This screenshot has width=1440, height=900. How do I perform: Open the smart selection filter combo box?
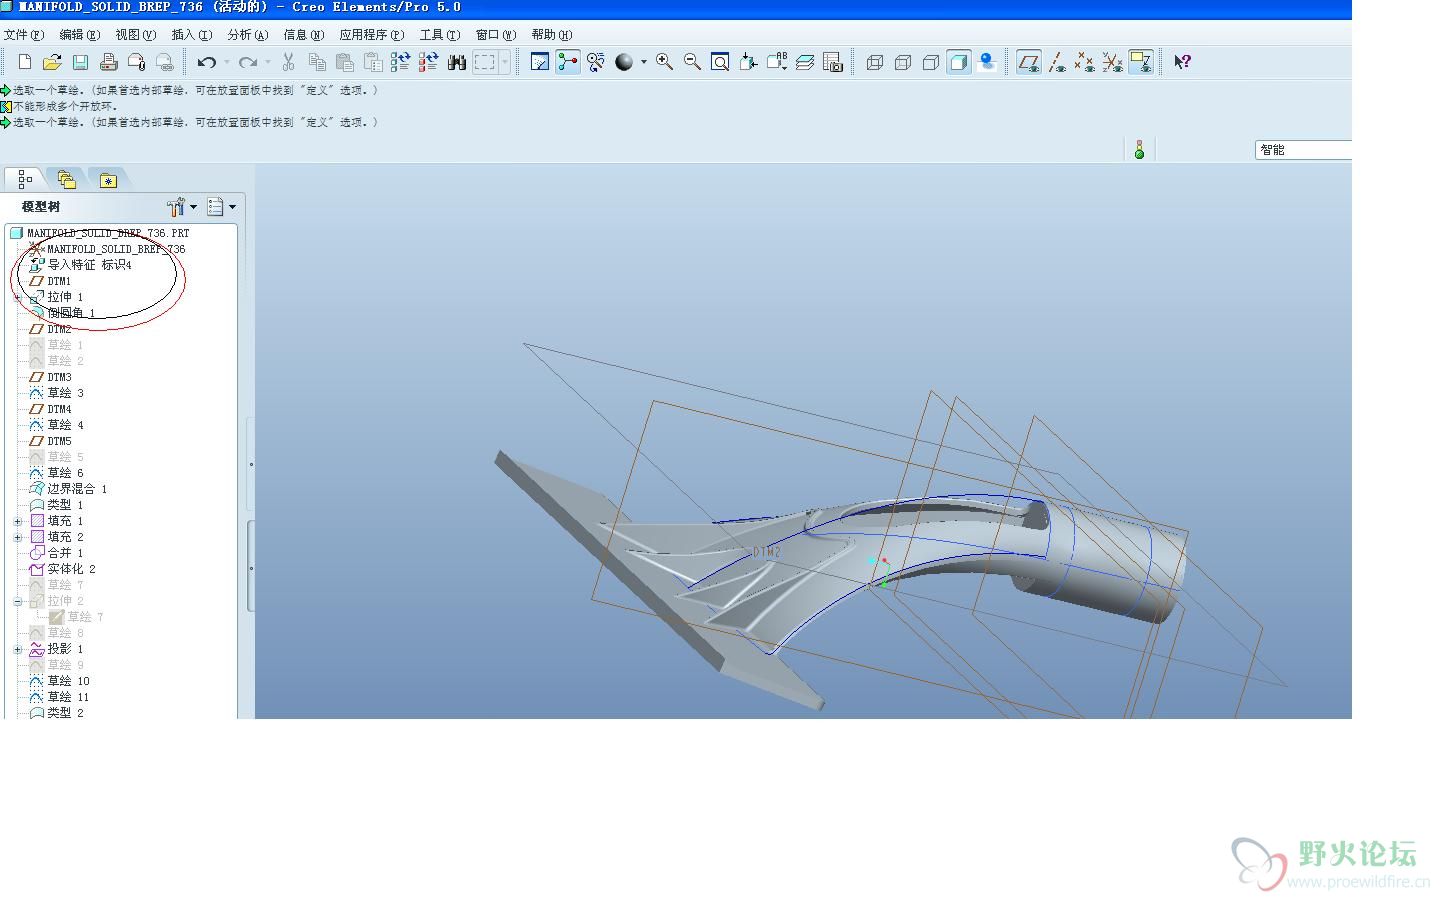click(1303, 150)
